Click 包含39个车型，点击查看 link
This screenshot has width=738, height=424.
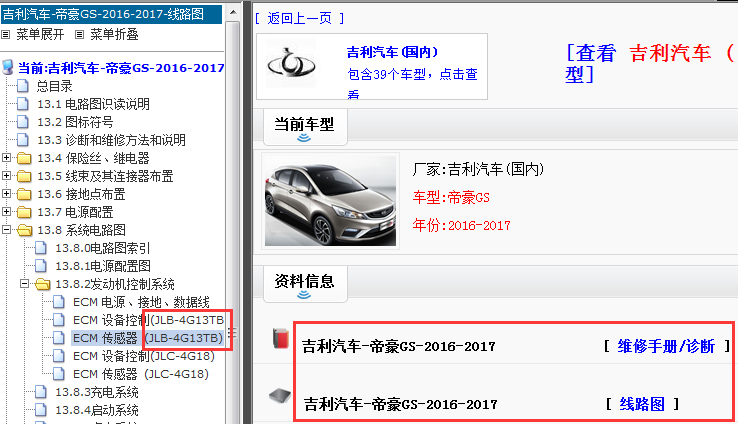[412, 84]
